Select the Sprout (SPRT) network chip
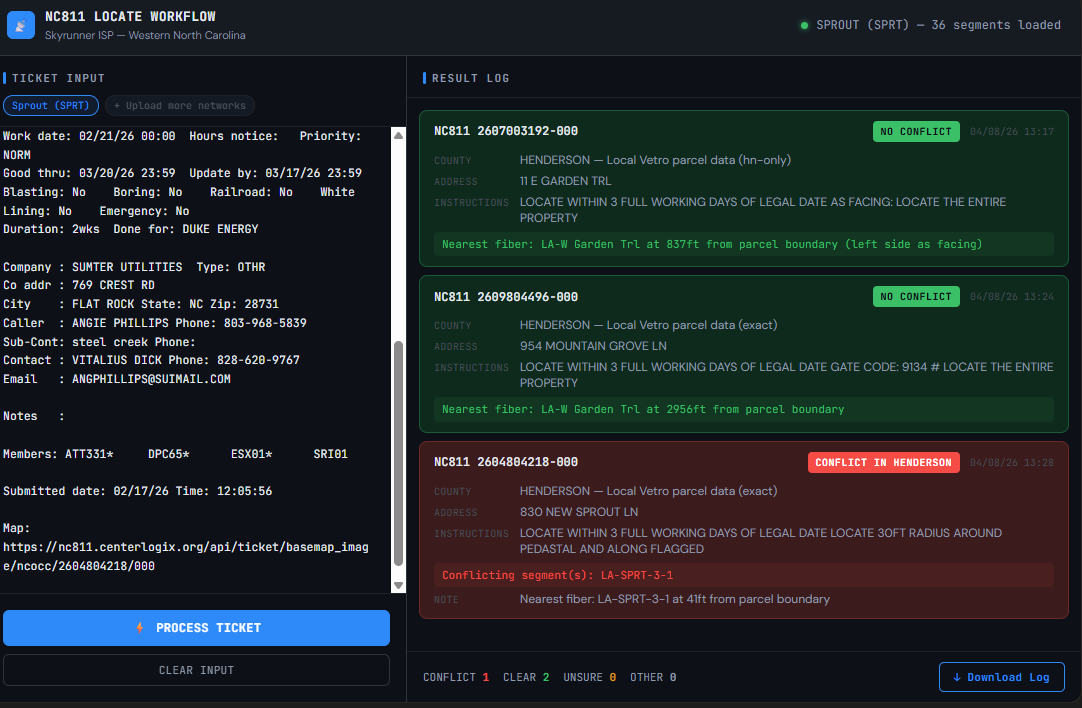The height and width of the screenshot is (708, 1082). point(50,106)
